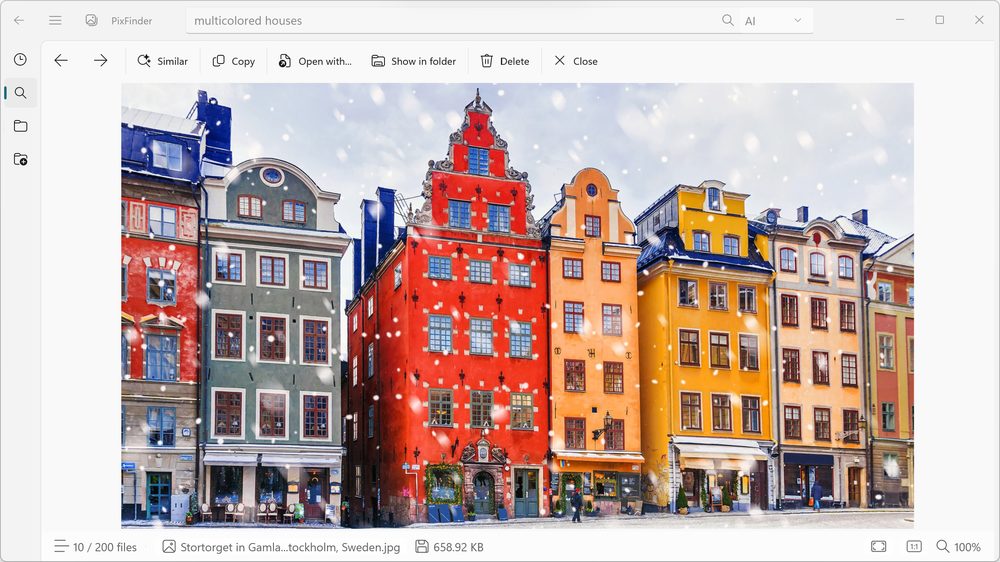Show the image in its folder
Image resolution: width=1000 pixels, height=562 pixels.
pos(414,61)
